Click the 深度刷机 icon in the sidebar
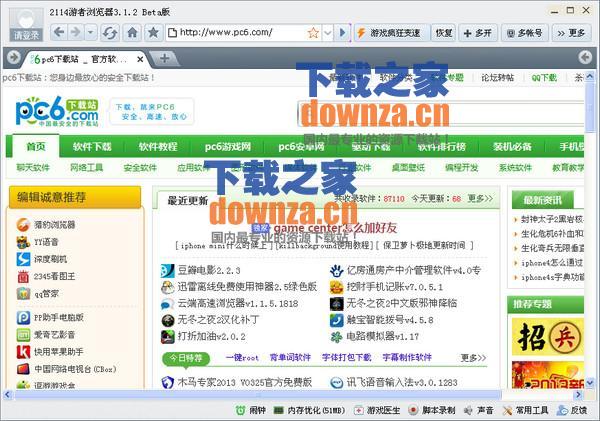This screenshot has width=600, height=421. tap(23, 259)
